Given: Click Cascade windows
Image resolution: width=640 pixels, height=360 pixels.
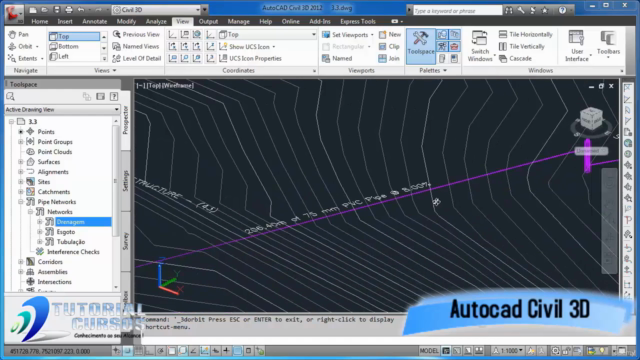Looking at the screenshot, I should (515, 58).
